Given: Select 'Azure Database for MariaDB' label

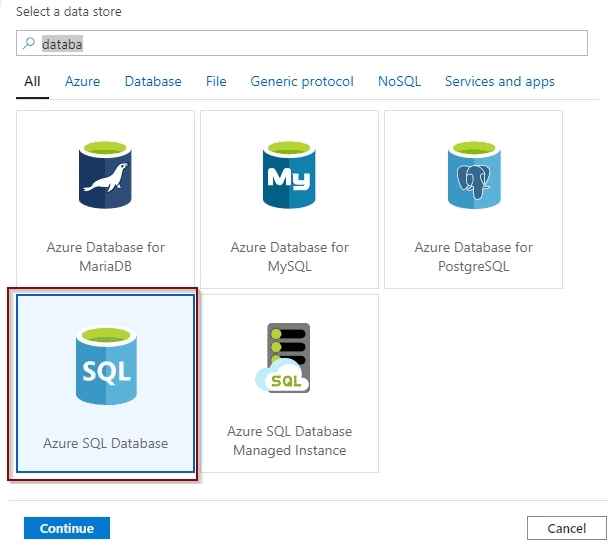Looking at the screenshot, I should 105,257.
